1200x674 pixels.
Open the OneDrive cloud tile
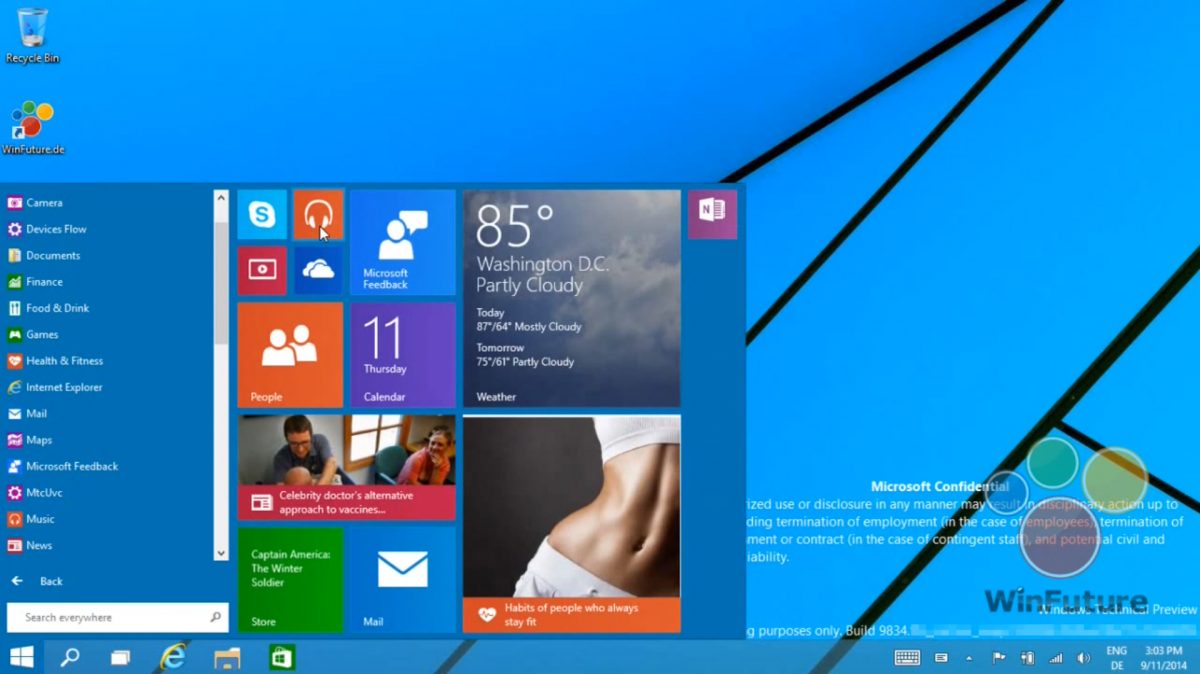[x=317, y=270]
